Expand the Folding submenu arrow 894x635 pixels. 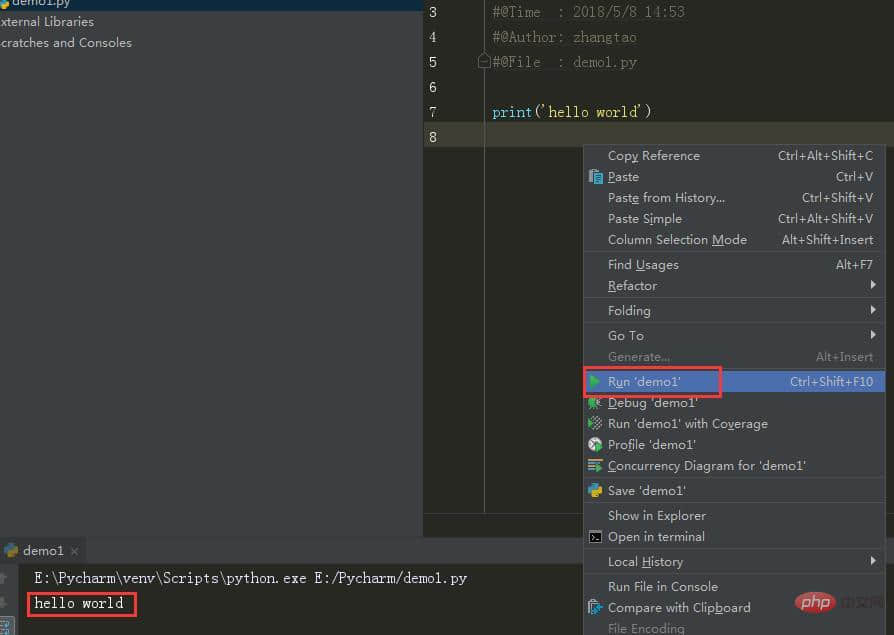click(x=873, y=310)
